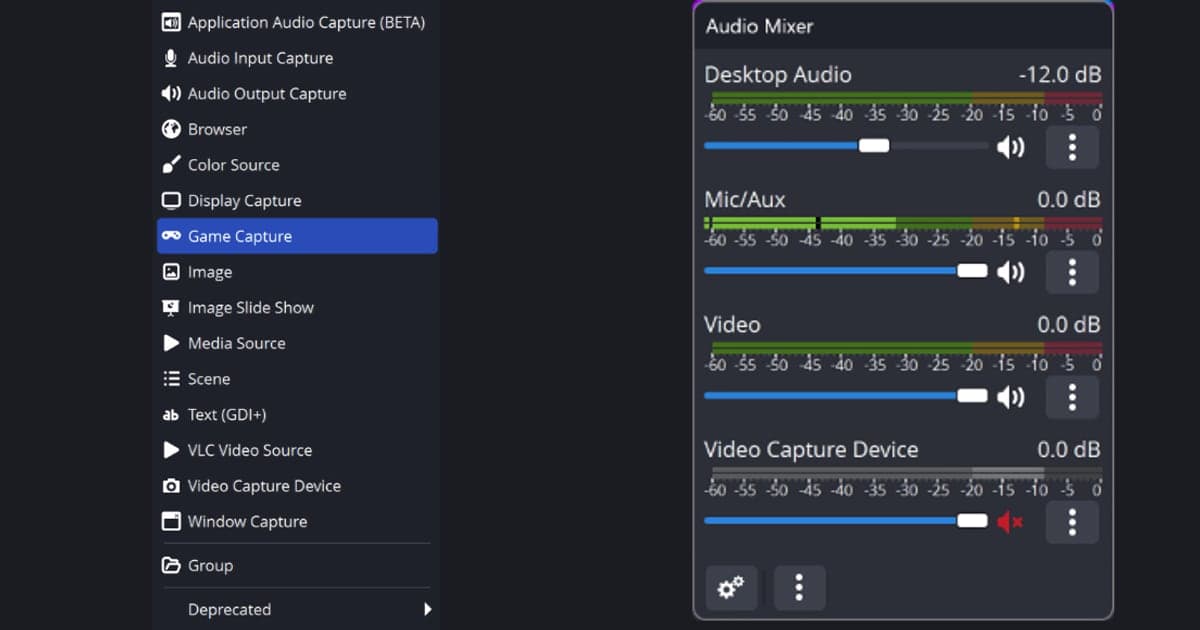Click the Scene list icon
1200x630 pixels.
171,379
